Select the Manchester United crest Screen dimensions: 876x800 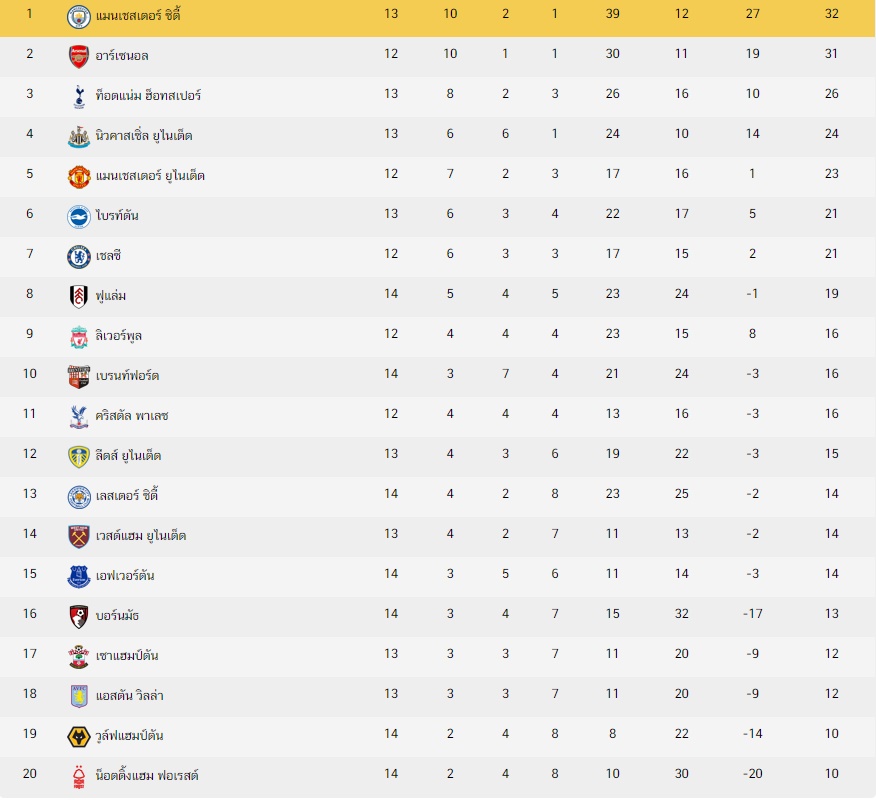click(79, 177)
